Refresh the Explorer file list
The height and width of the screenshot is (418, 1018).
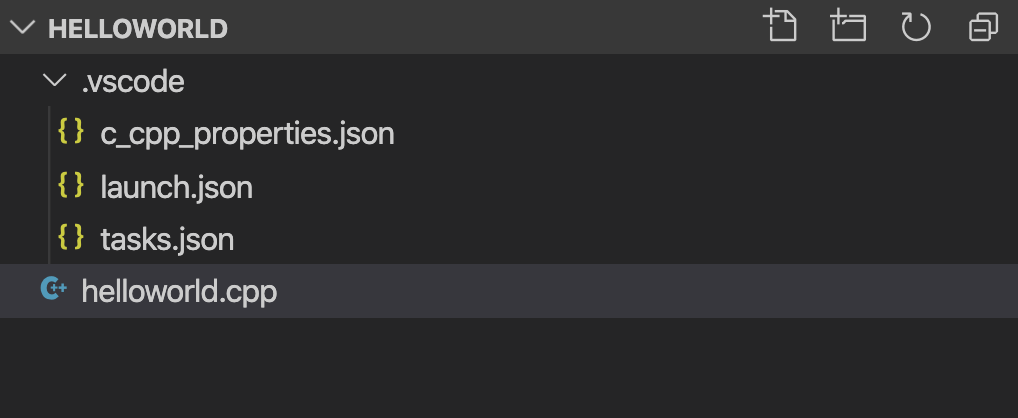[x=916, y=26]
